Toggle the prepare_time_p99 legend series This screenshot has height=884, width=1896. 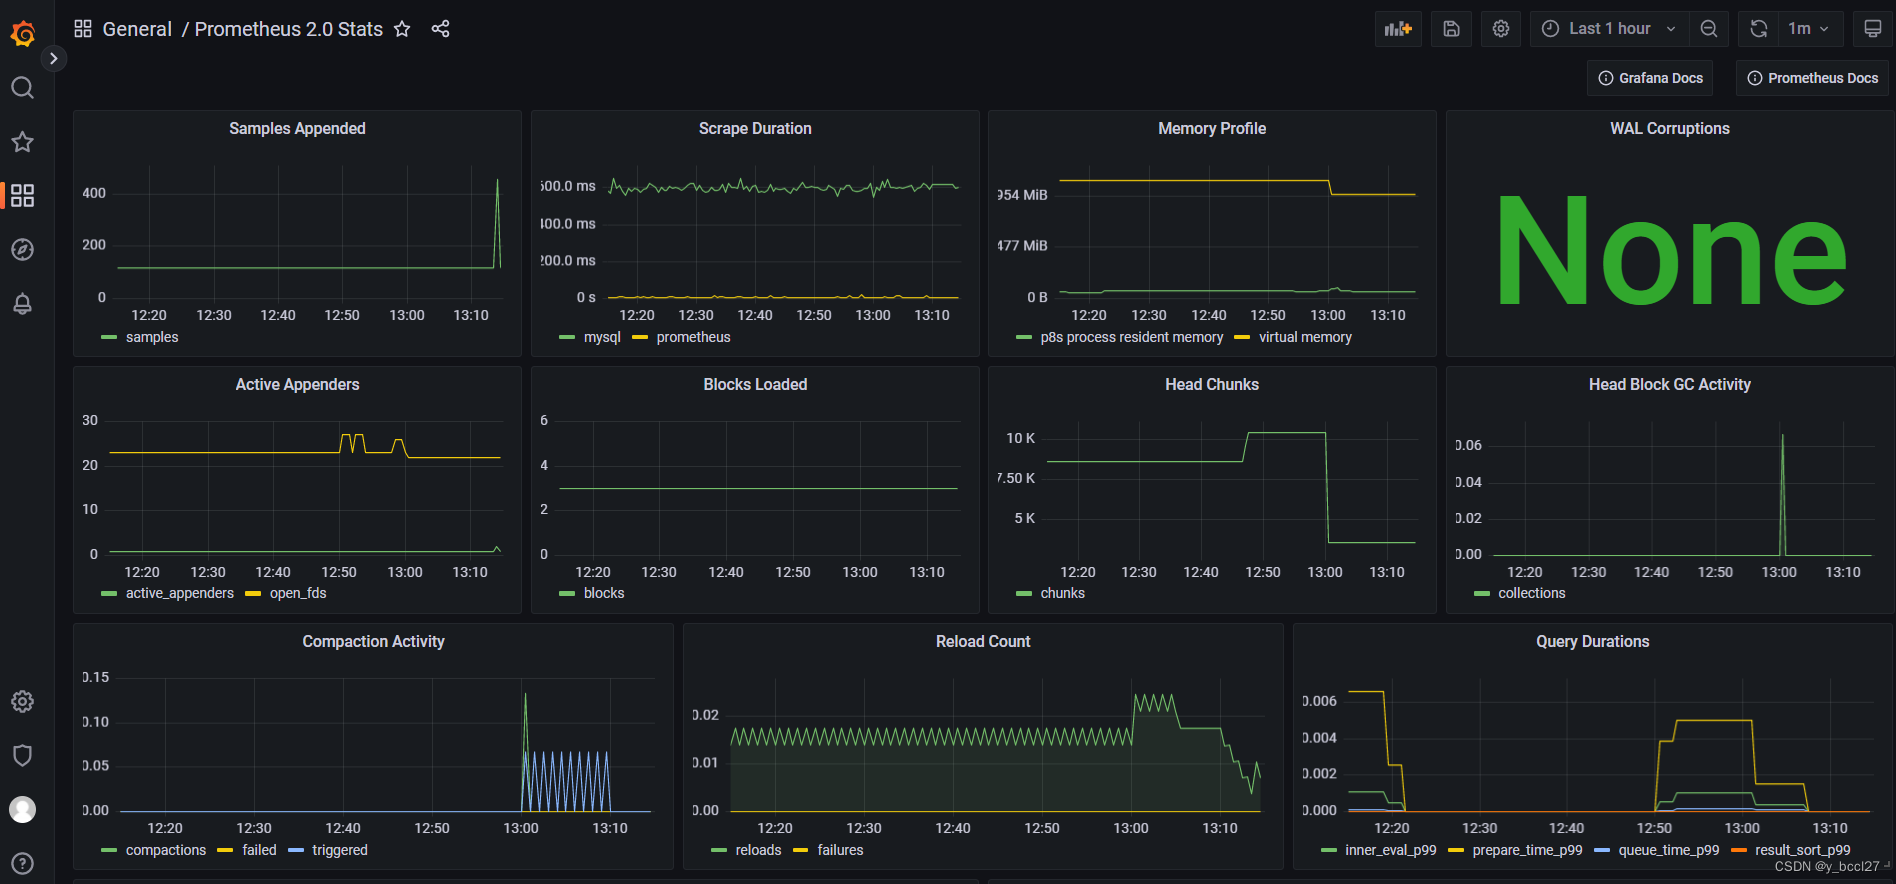(1527, 850)
